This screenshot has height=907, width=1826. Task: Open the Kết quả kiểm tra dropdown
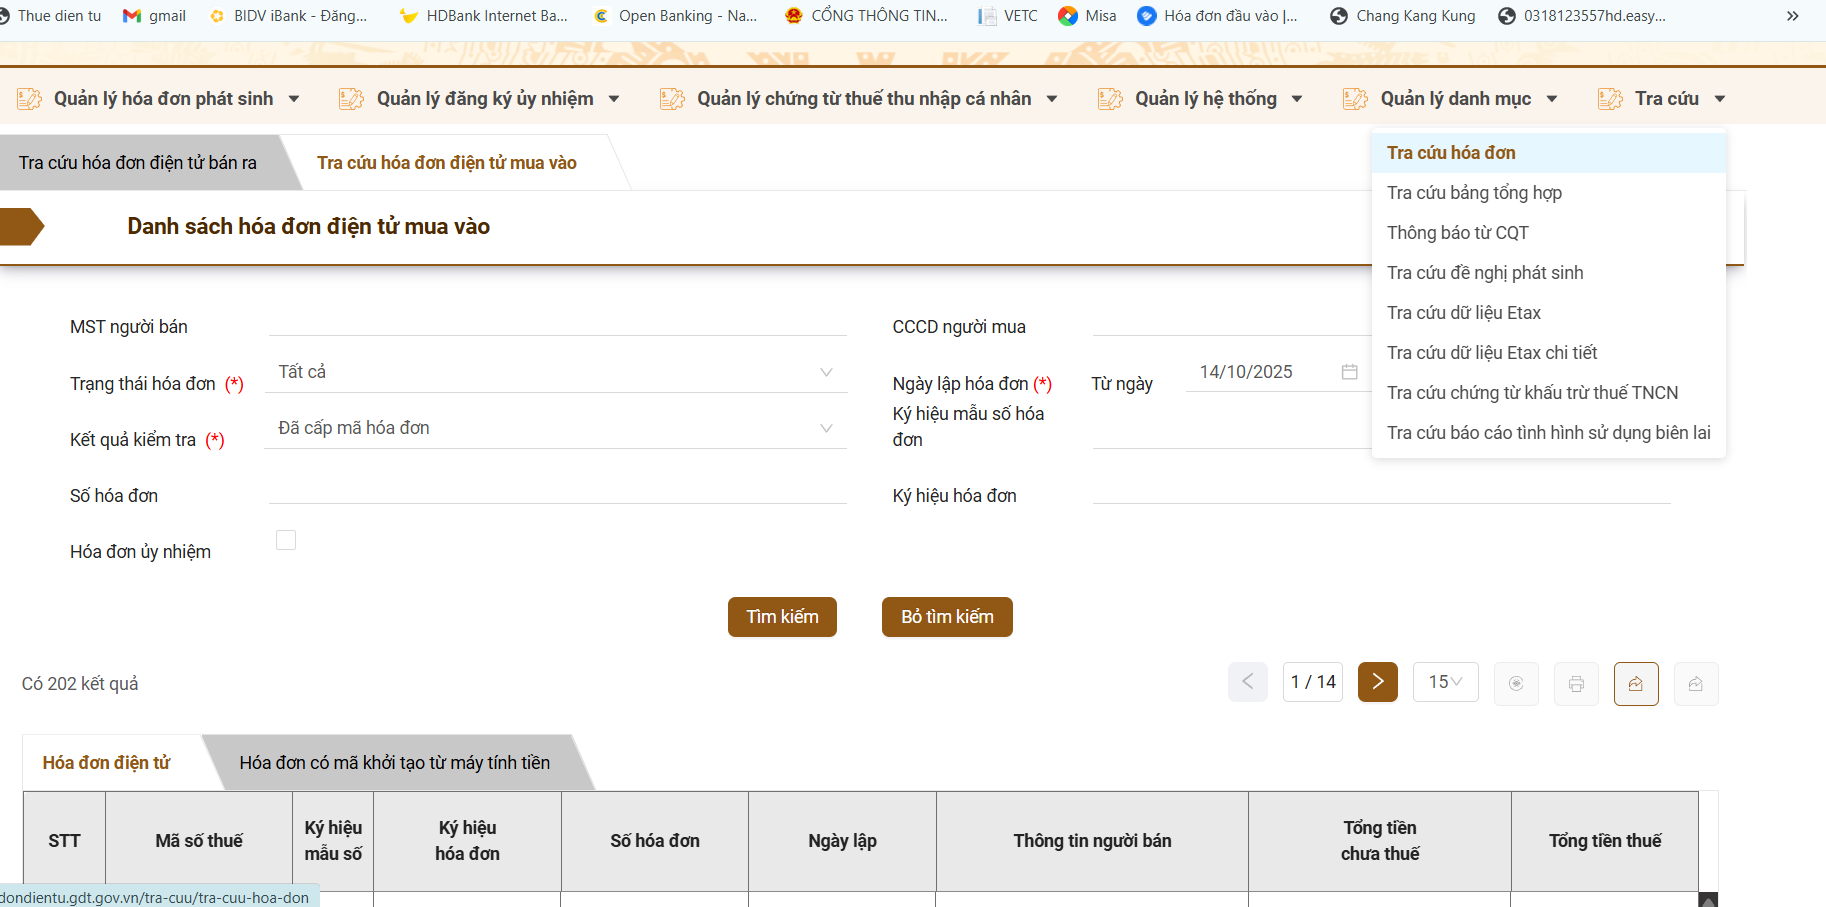[555, 428]
